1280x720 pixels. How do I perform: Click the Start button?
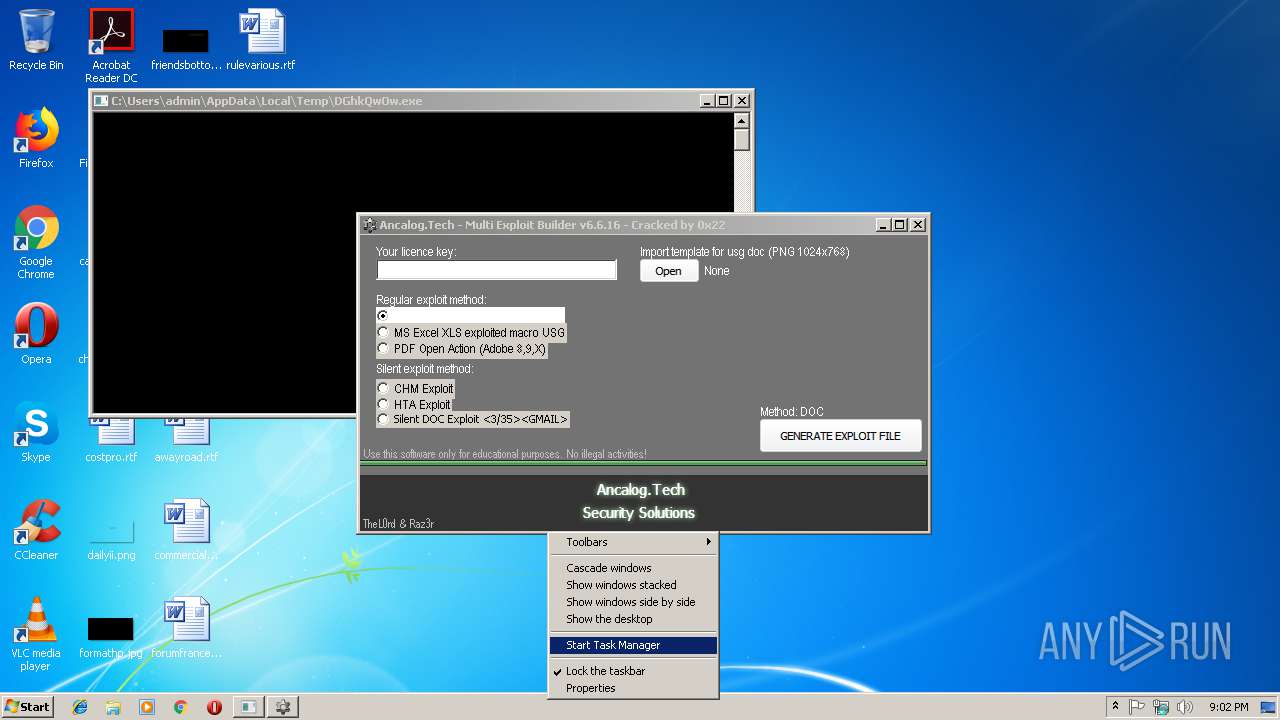tap(27, 707)
